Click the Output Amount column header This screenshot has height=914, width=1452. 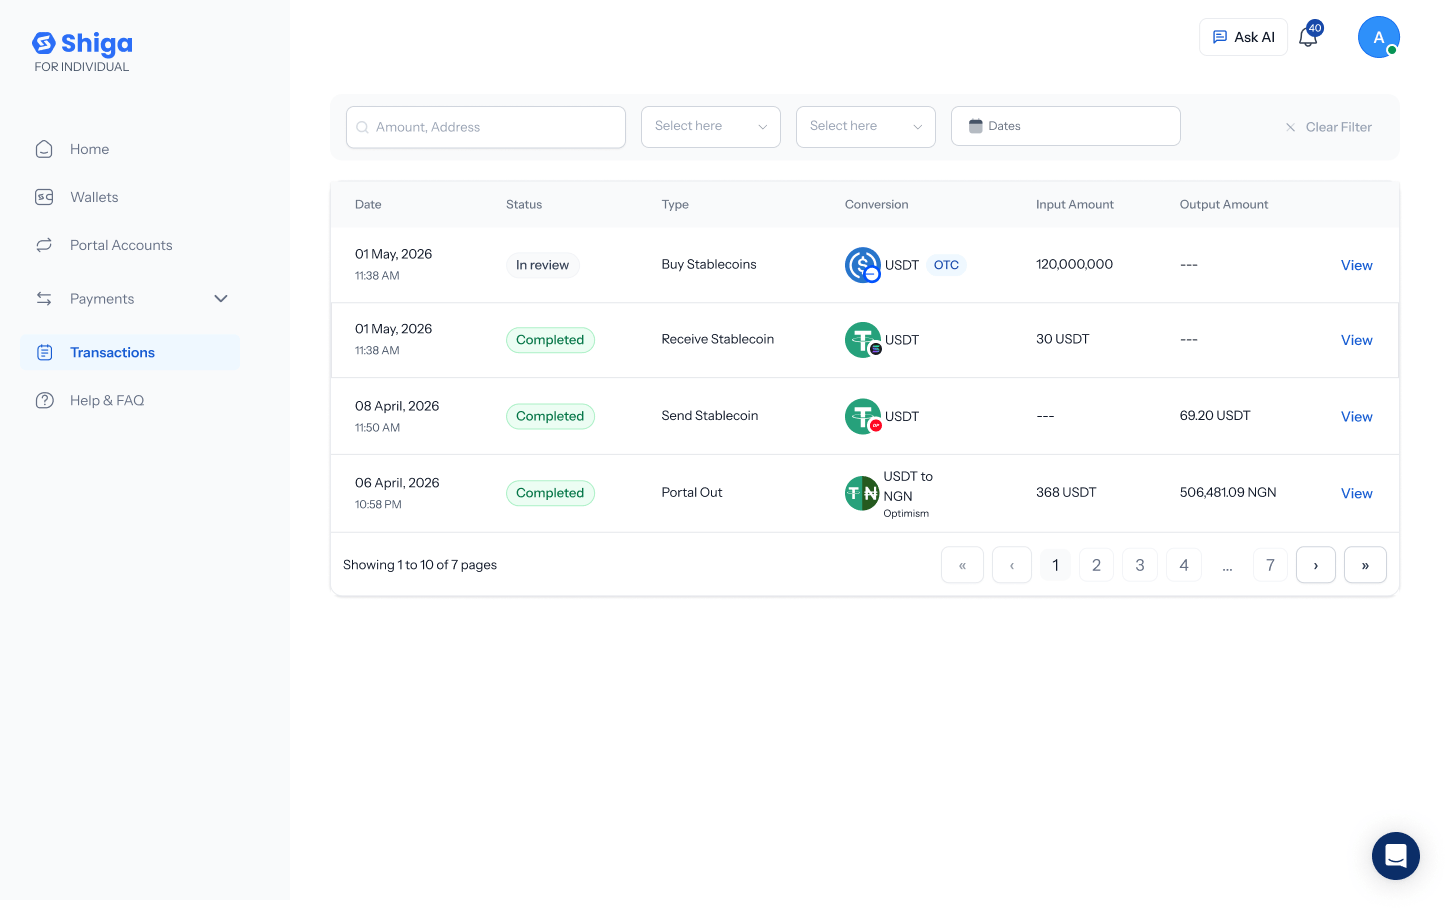(1224, 205)
